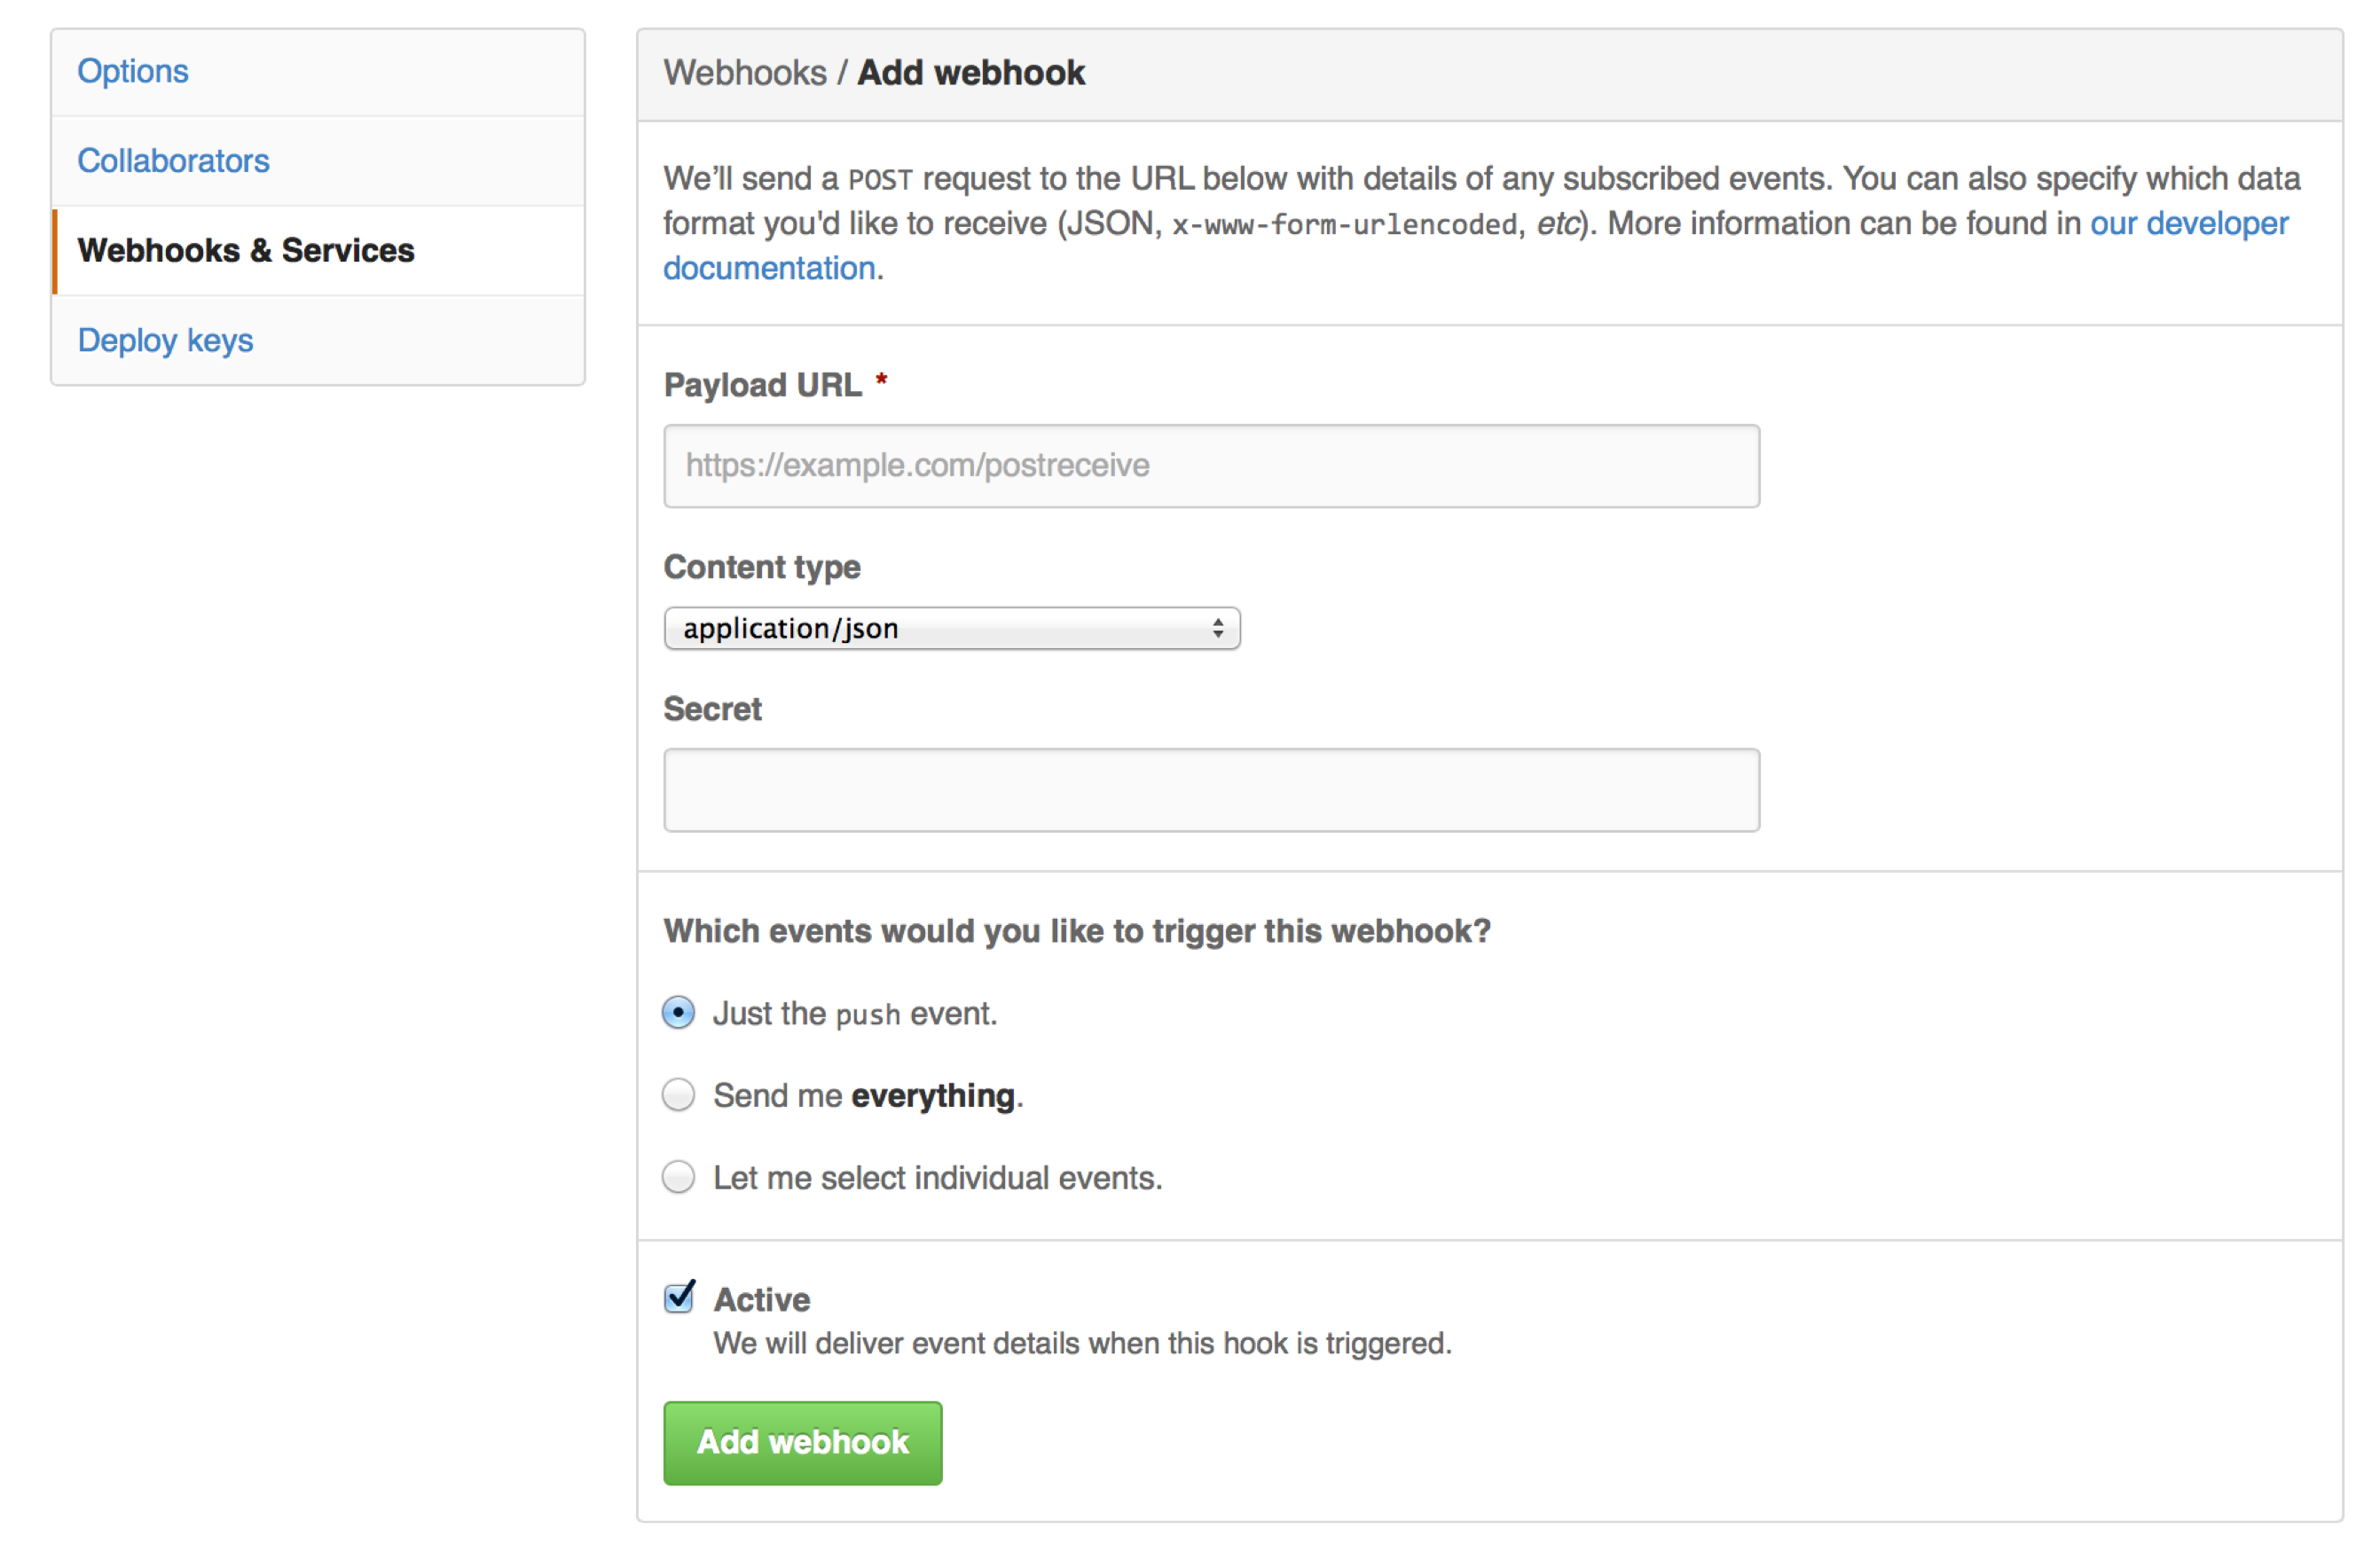This screenshot has width=2372, height=1568.
Task: Go to Collaborators in the sidebar
Action: [x=173, y=161]
